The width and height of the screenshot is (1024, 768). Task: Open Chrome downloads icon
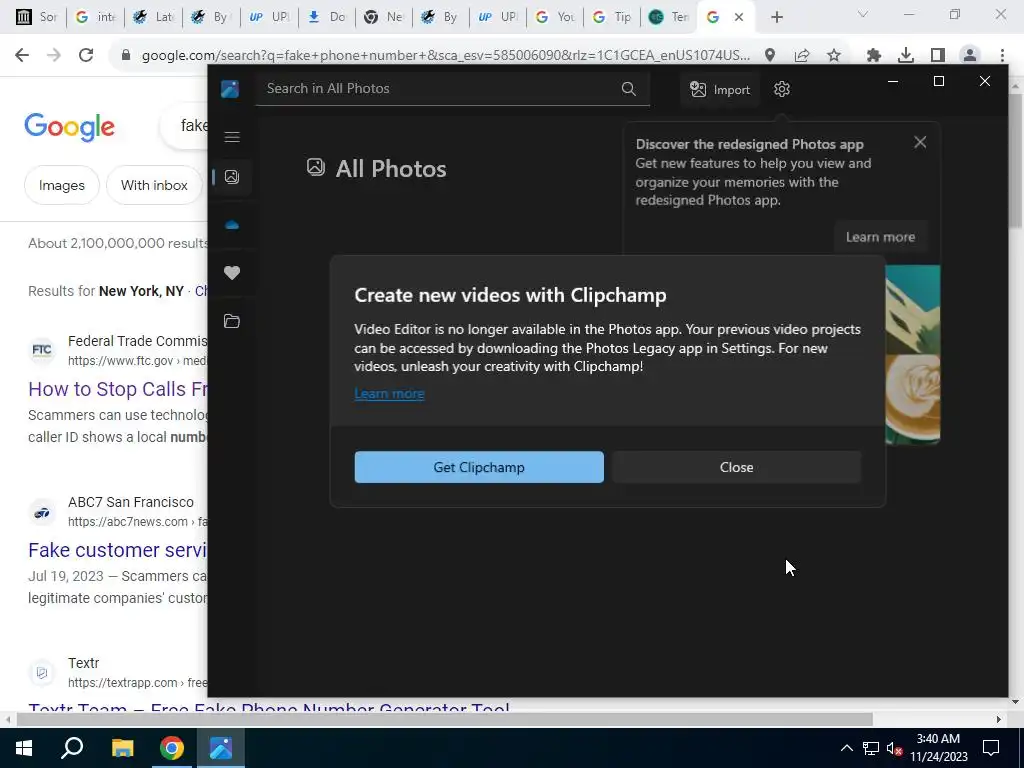(x=906, y=56)
